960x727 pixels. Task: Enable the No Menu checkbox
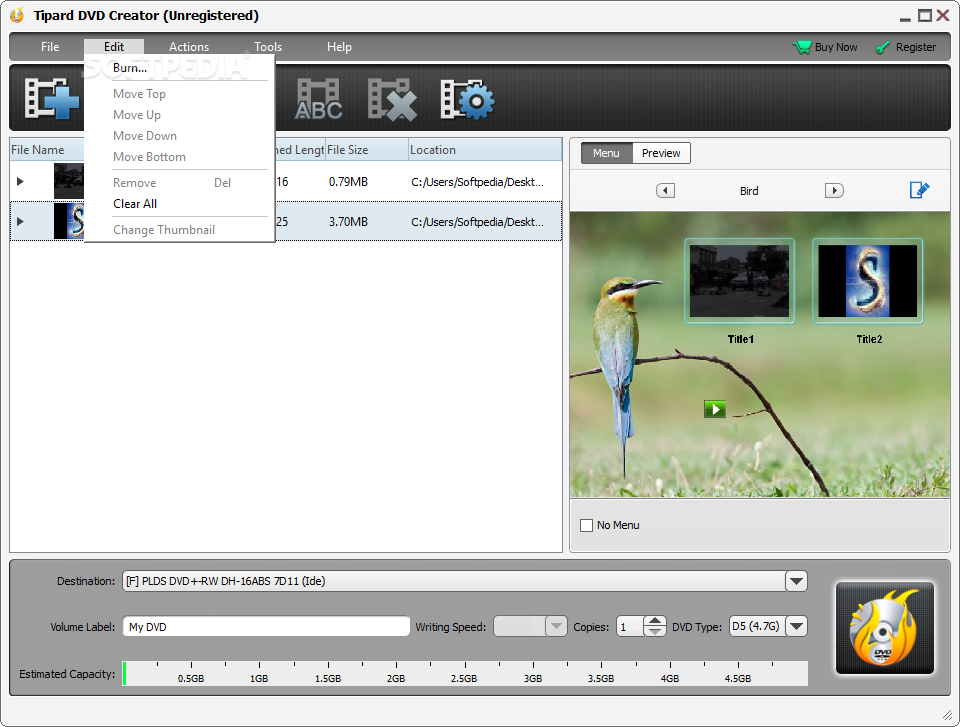tap(586, 525)
